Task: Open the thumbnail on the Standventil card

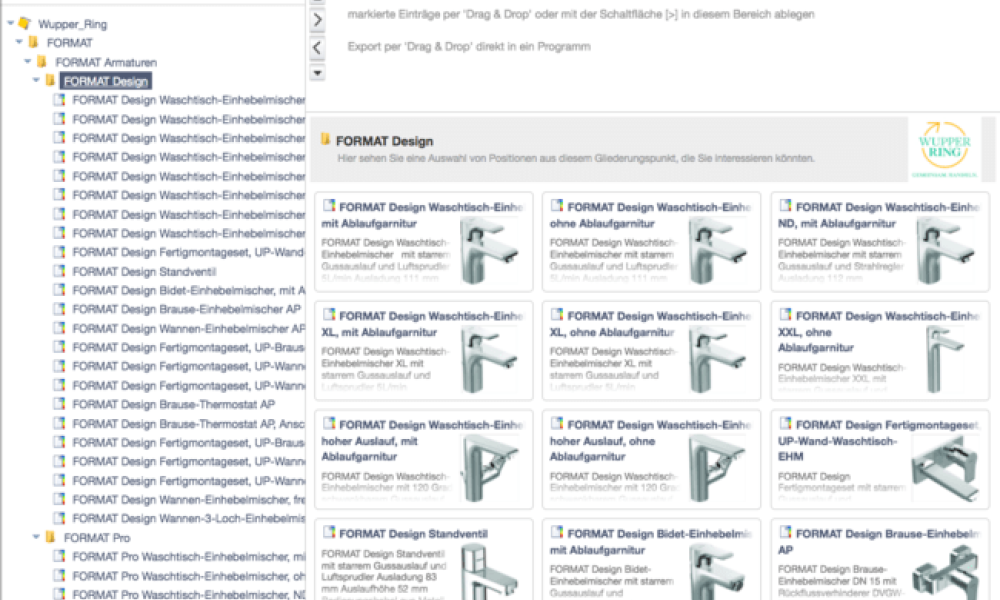Action: click(489, 571)
